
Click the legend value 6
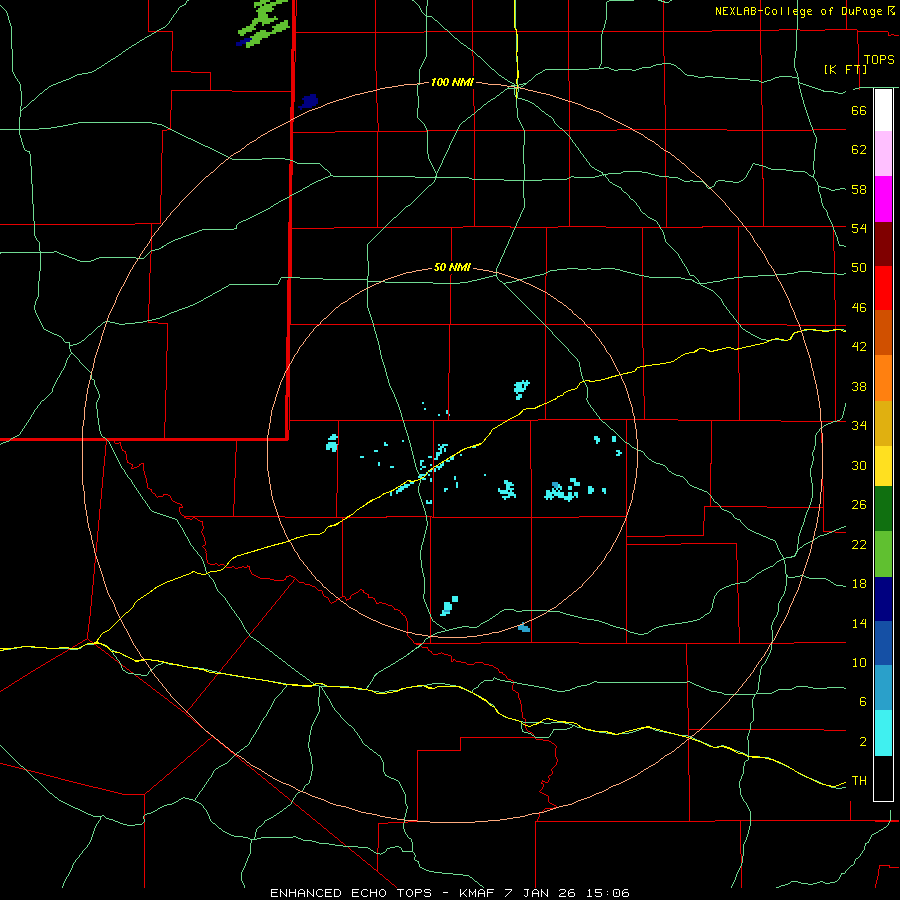pyautogui.click(x=862, y=701)
